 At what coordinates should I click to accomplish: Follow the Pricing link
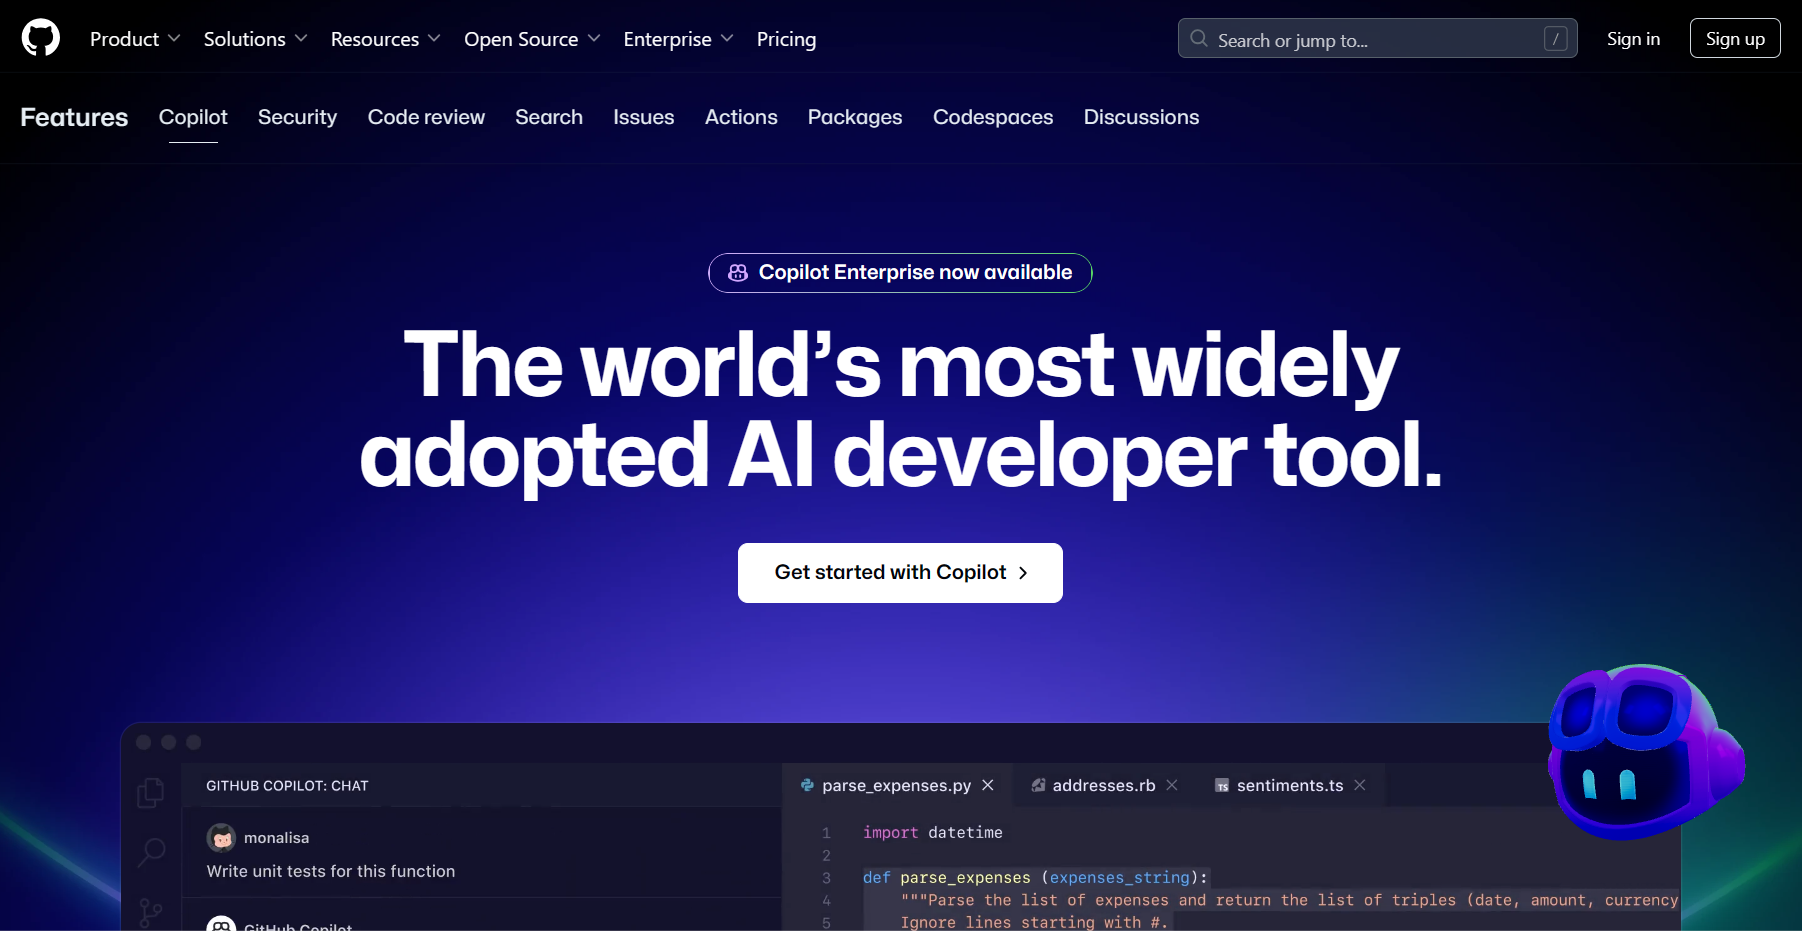pos(787,39)
